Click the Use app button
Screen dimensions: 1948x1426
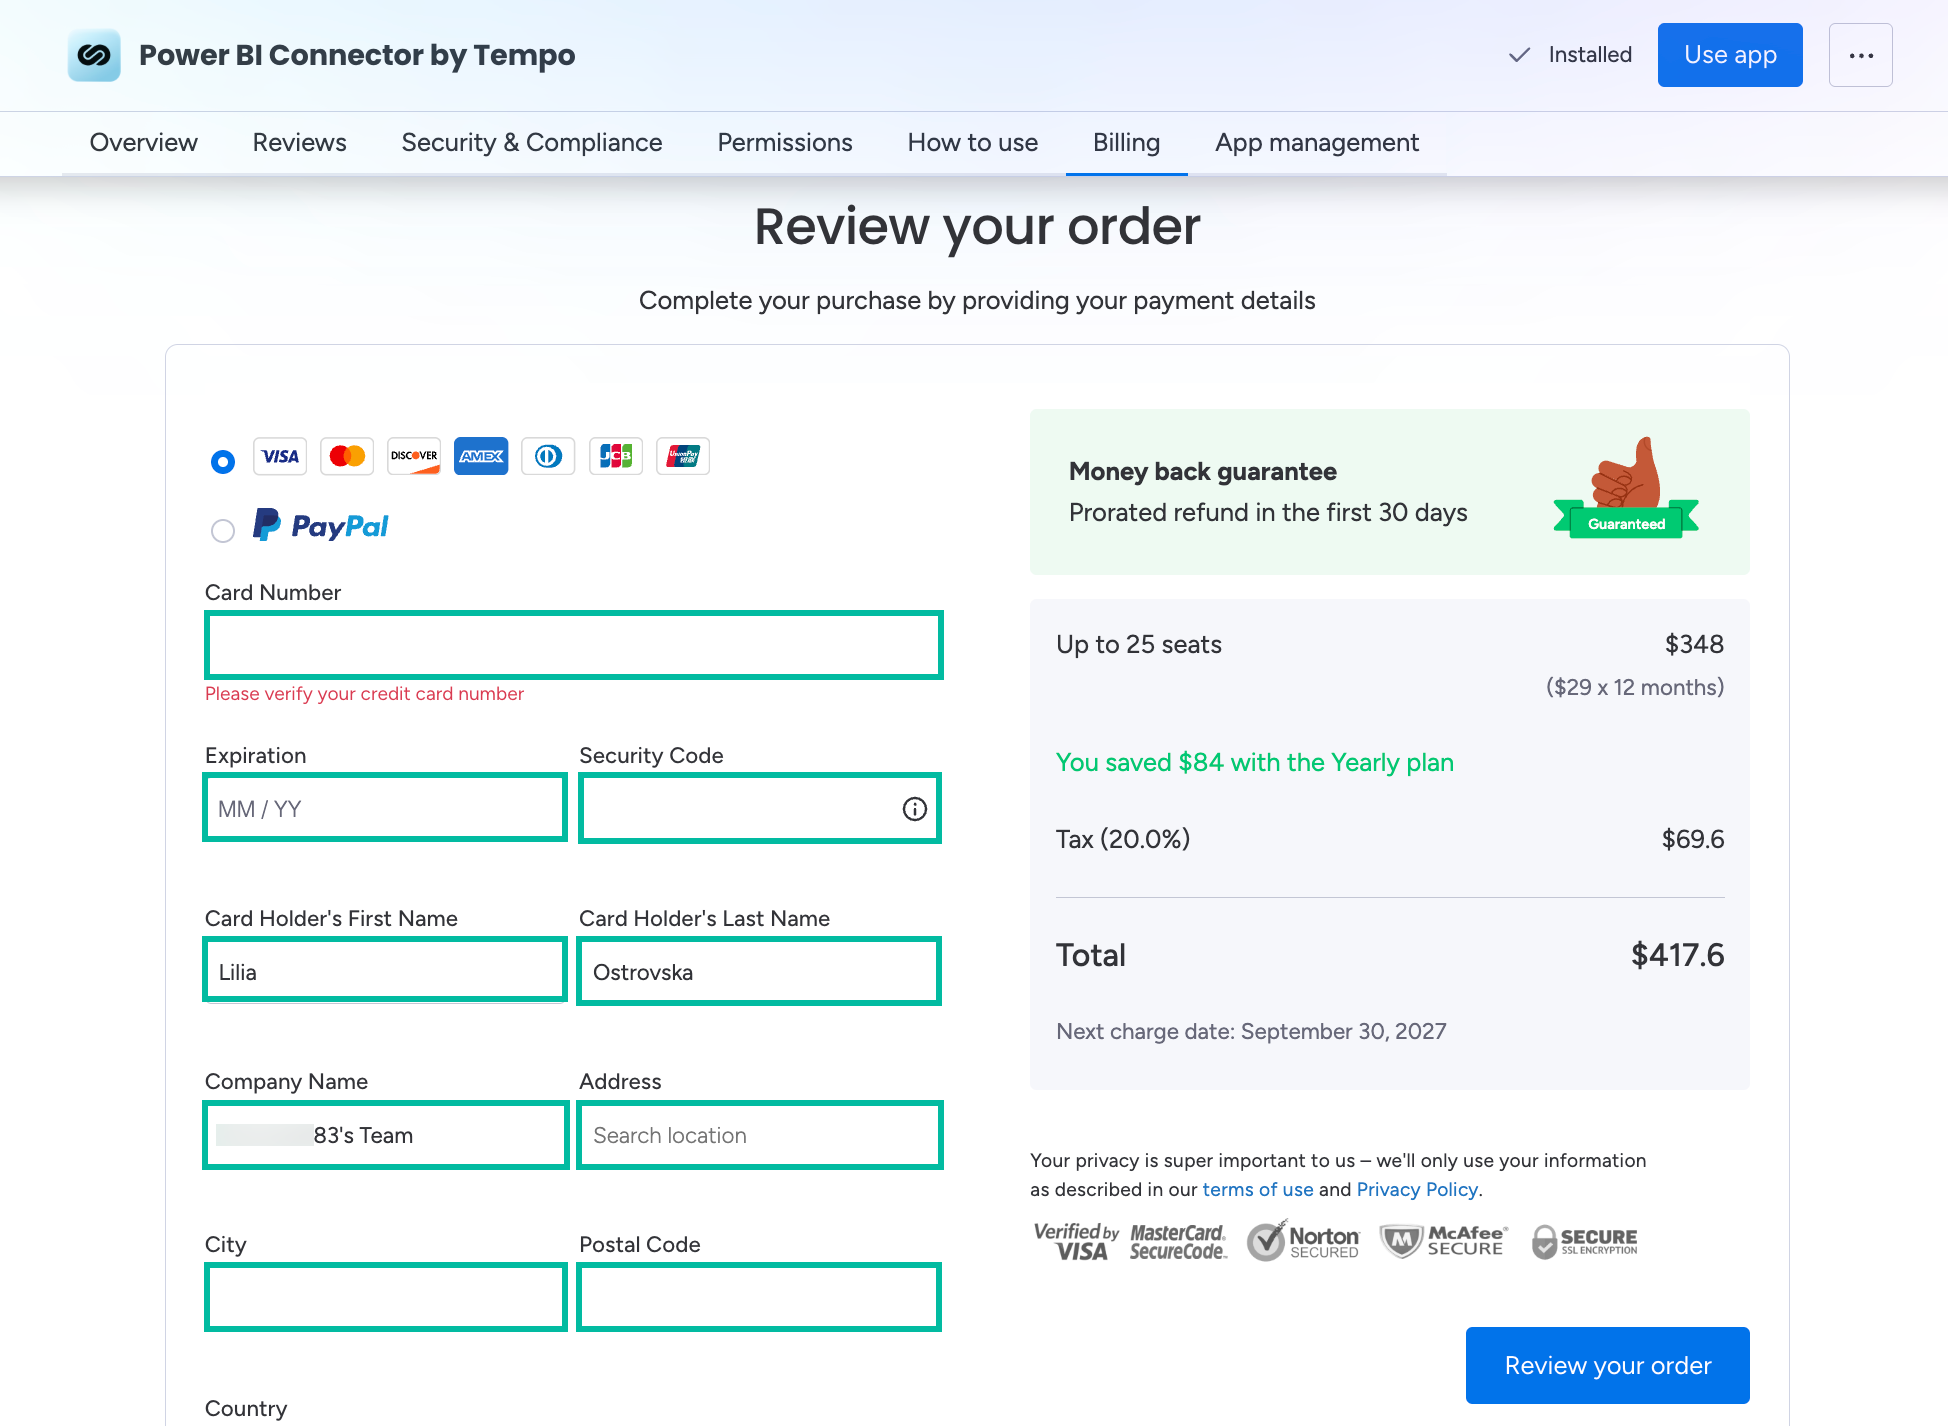coord(1730,55)
